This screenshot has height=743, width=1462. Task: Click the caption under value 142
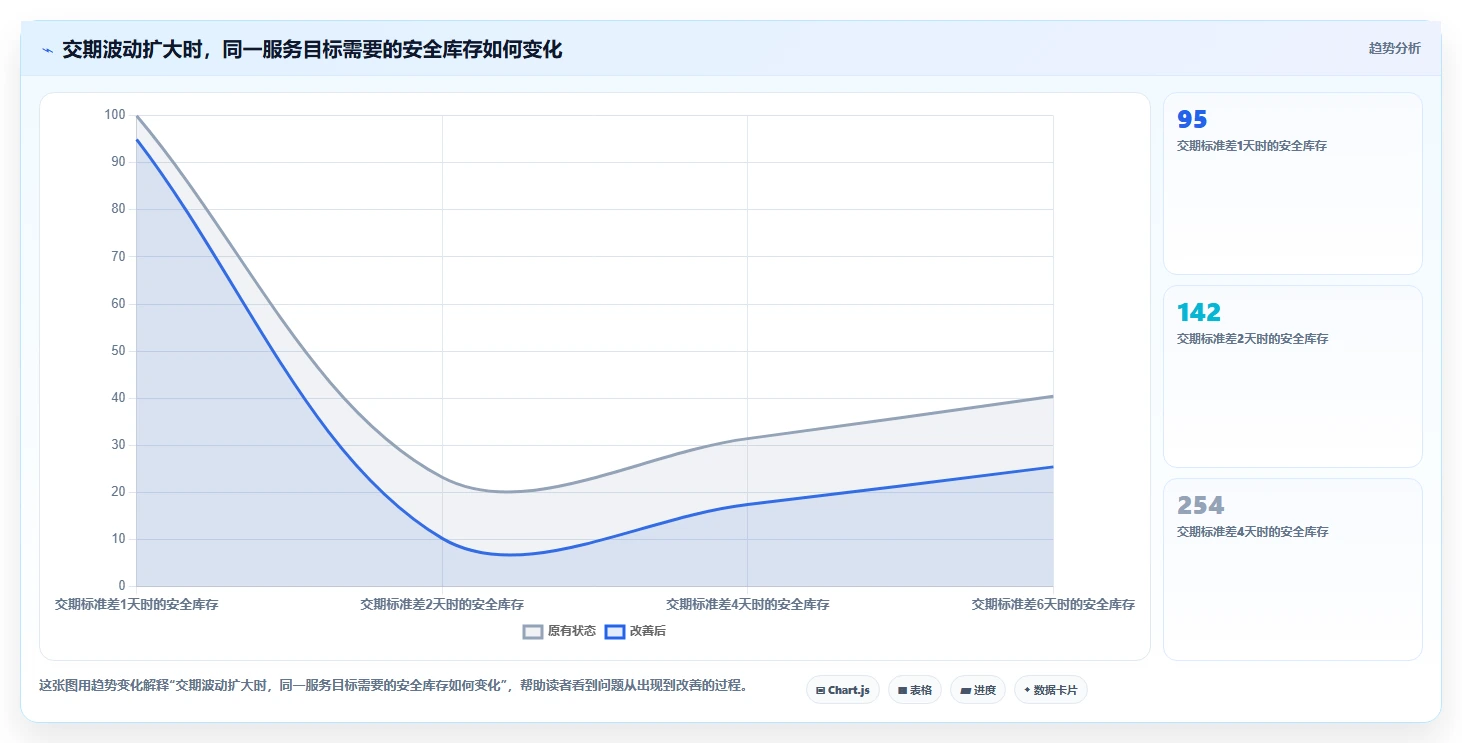[x=1252, y=339]
